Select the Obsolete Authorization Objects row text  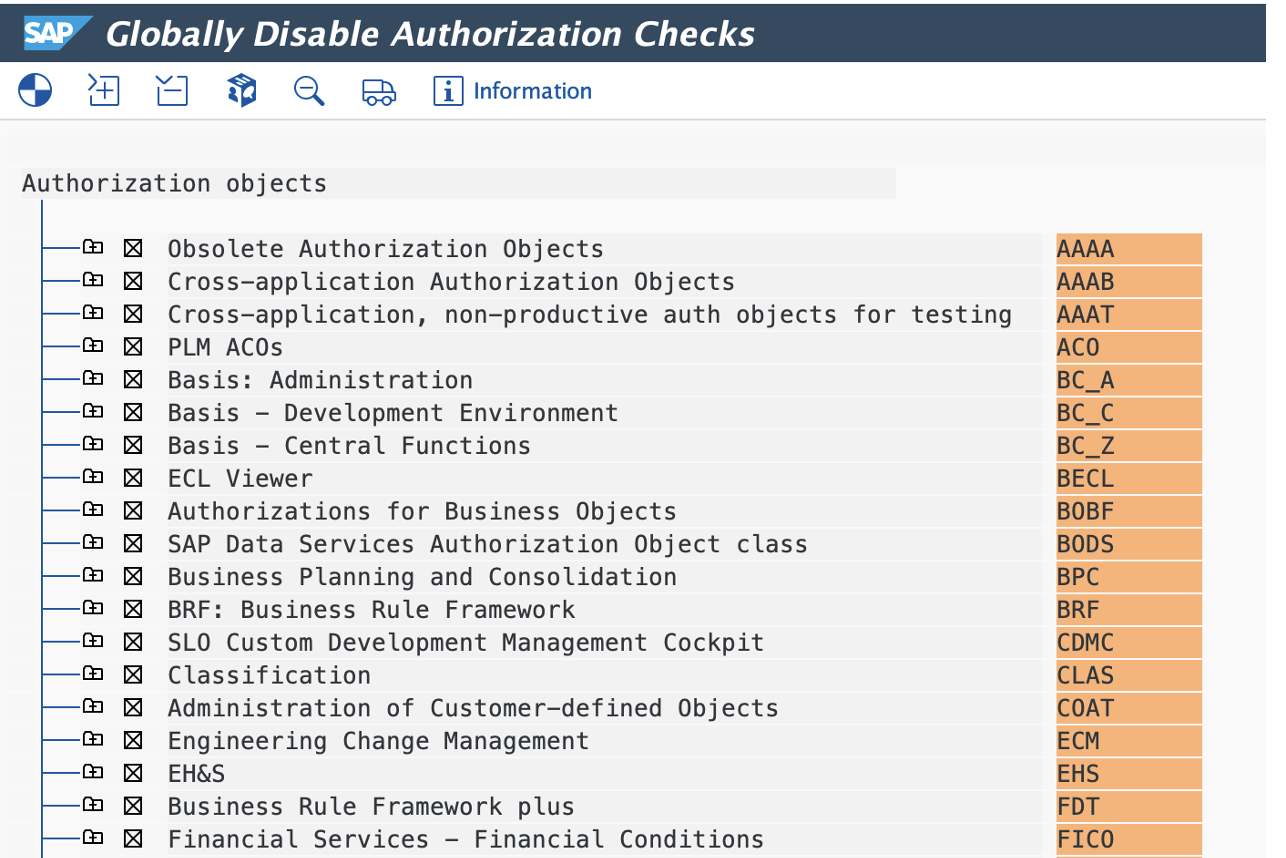pos(386,249)
